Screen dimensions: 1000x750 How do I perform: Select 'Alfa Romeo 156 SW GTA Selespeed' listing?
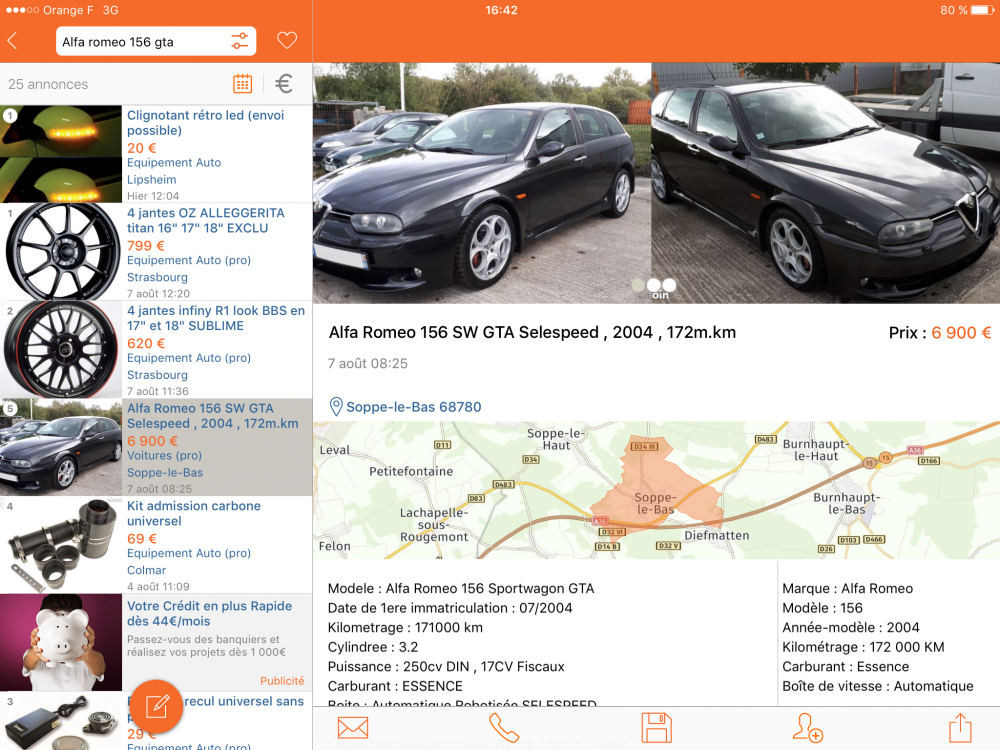(x=156, y=447)
